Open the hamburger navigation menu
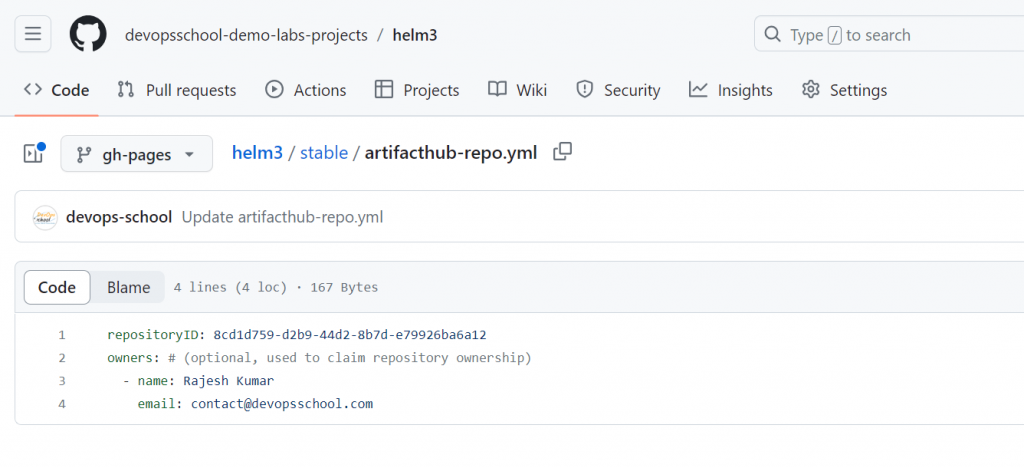The height and width of the screenshot is (468, 1024). click(32, 34)
